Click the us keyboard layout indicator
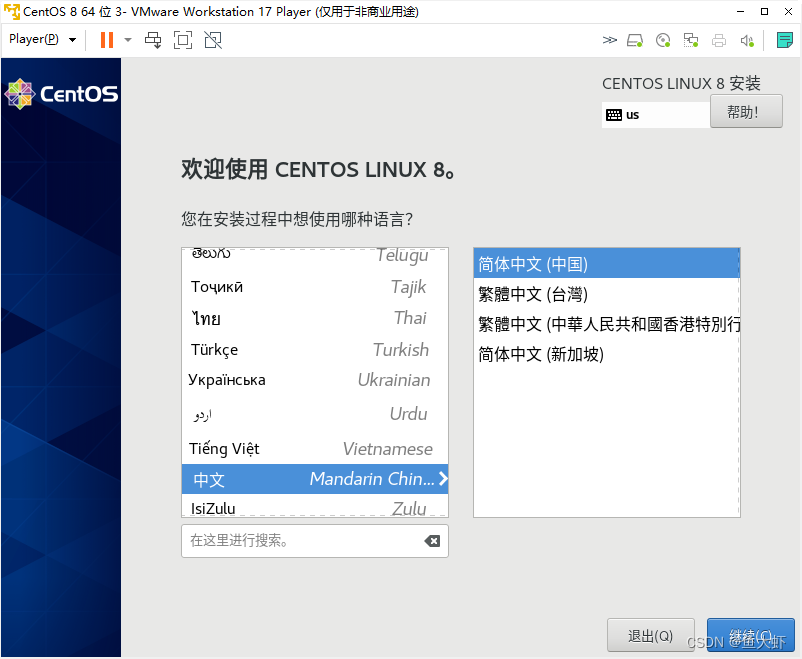 pyautogui.click(x=655, y=115)
